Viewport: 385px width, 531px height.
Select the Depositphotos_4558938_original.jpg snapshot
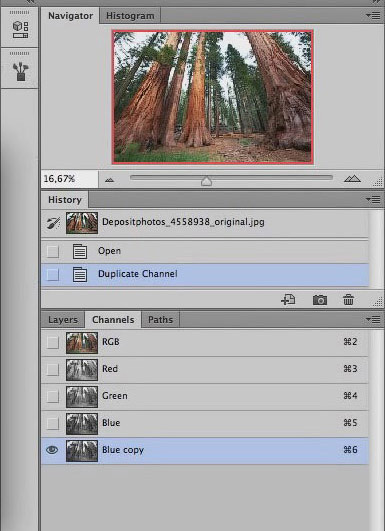(205, 223)
